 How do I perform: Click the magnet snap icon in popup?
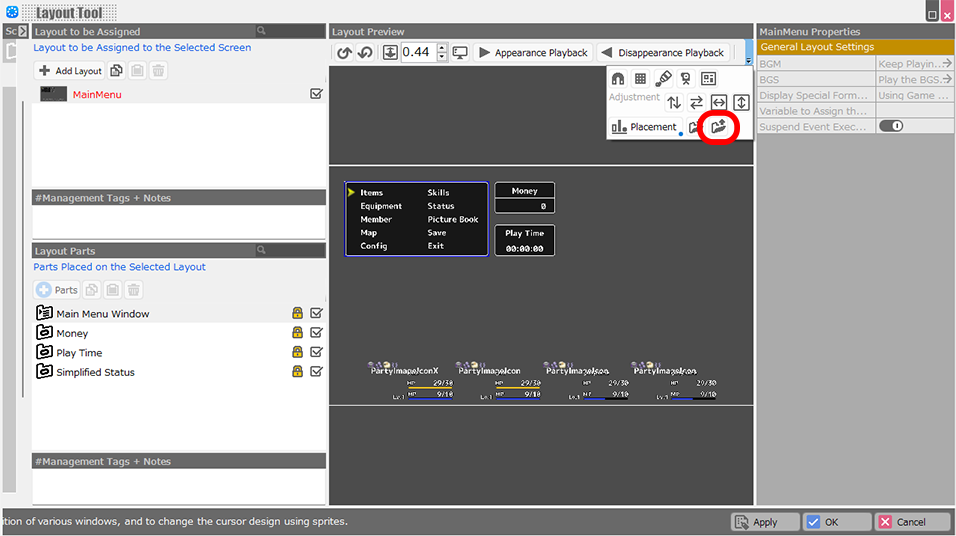618,79
